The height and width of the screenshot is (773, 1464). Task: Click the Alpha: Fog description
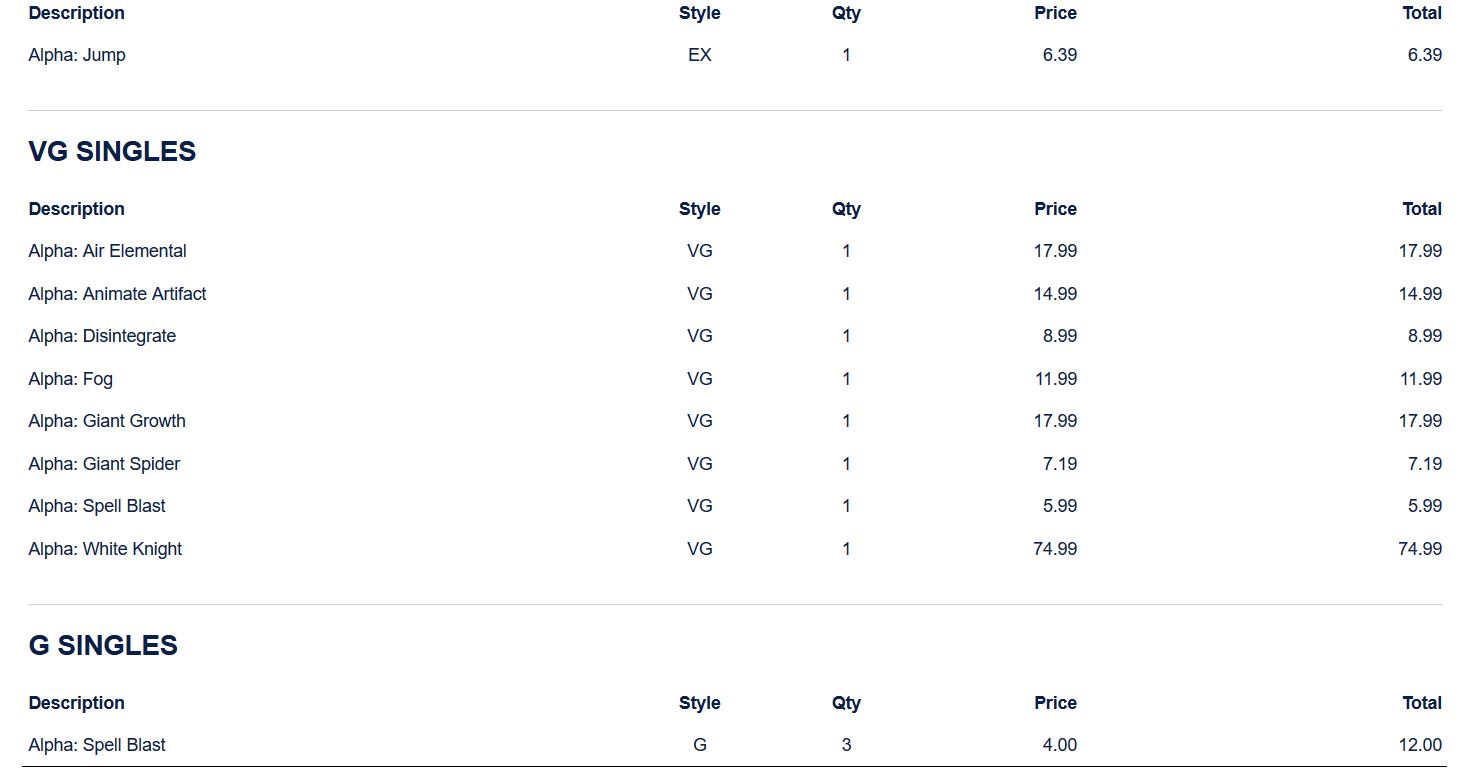(x=70, y=379)
